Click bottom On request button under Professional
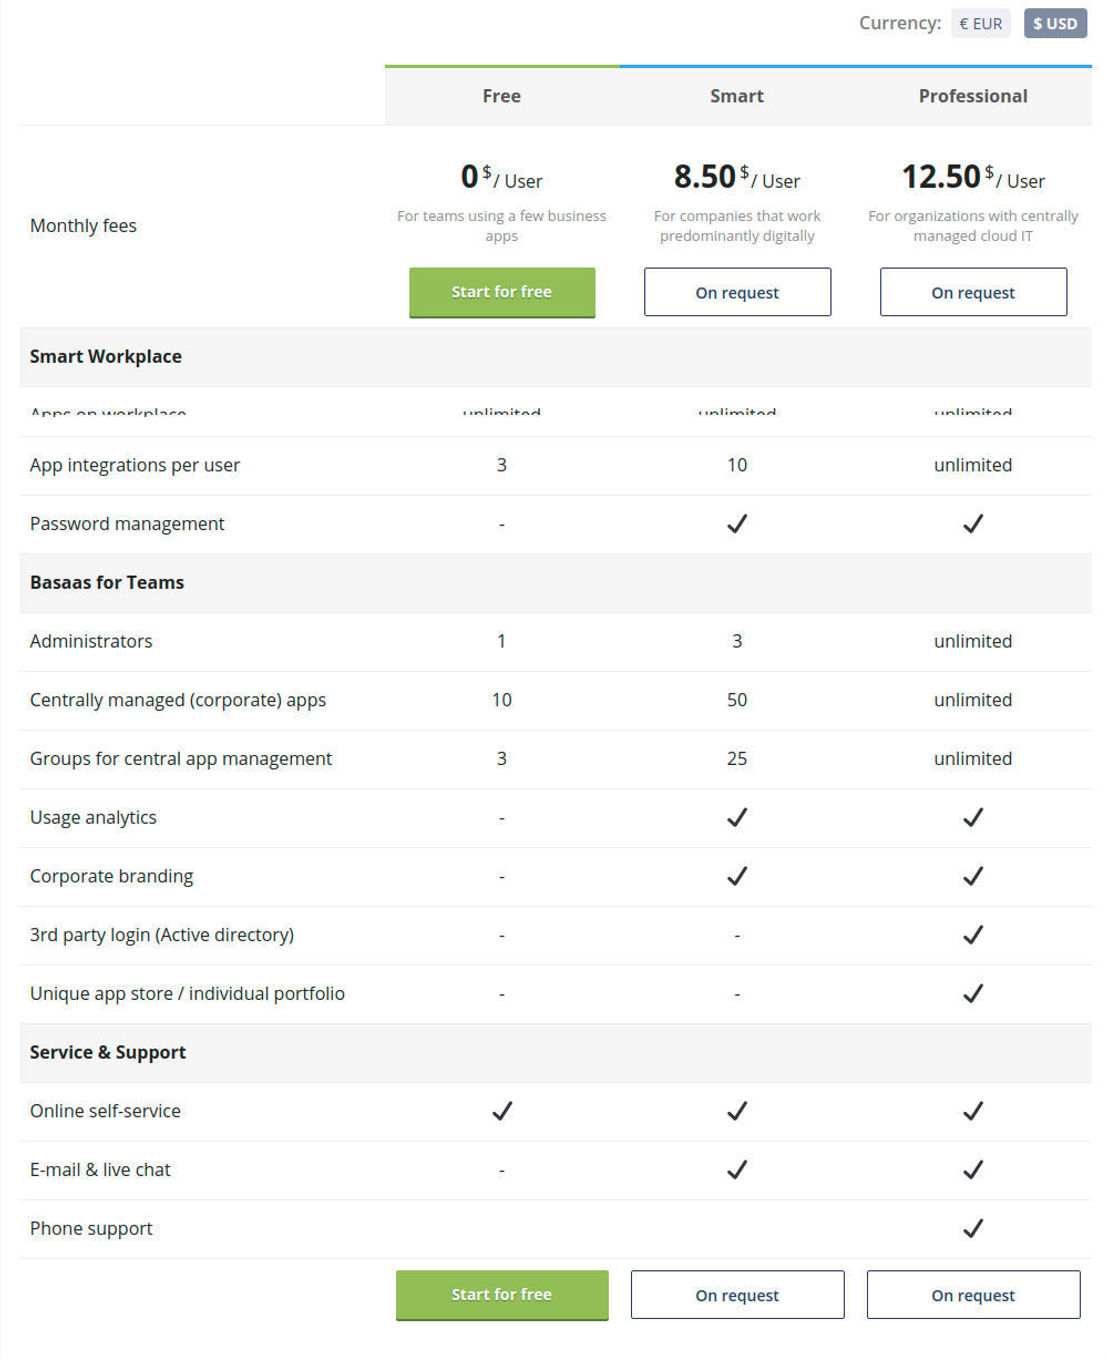The image size is (1108, 1360). [x=973, y=1295]
